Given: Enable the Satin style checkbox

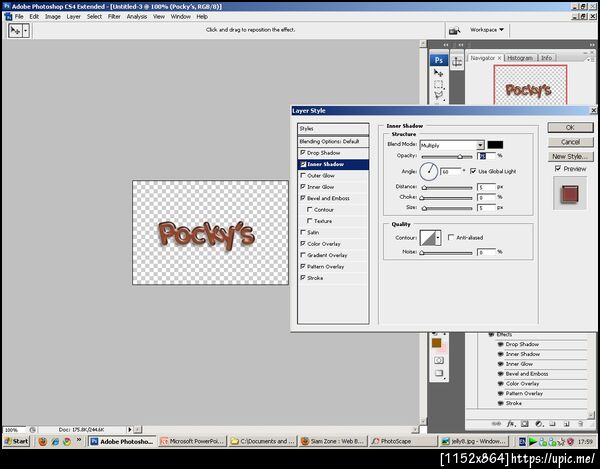Looking at the screenshot, I should point(303,232).
